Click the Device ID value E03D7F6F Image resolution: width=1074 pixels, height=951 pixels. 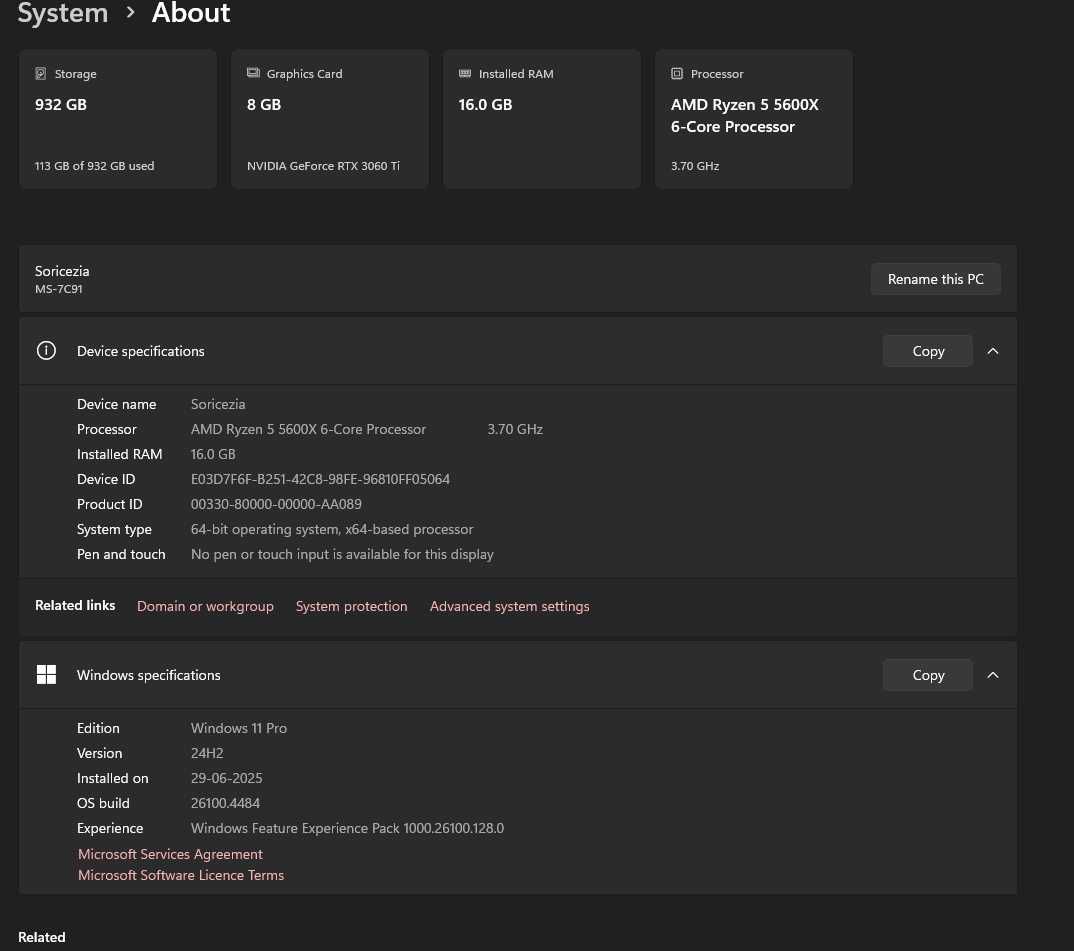pyautogui.click(x=320, y=479)
